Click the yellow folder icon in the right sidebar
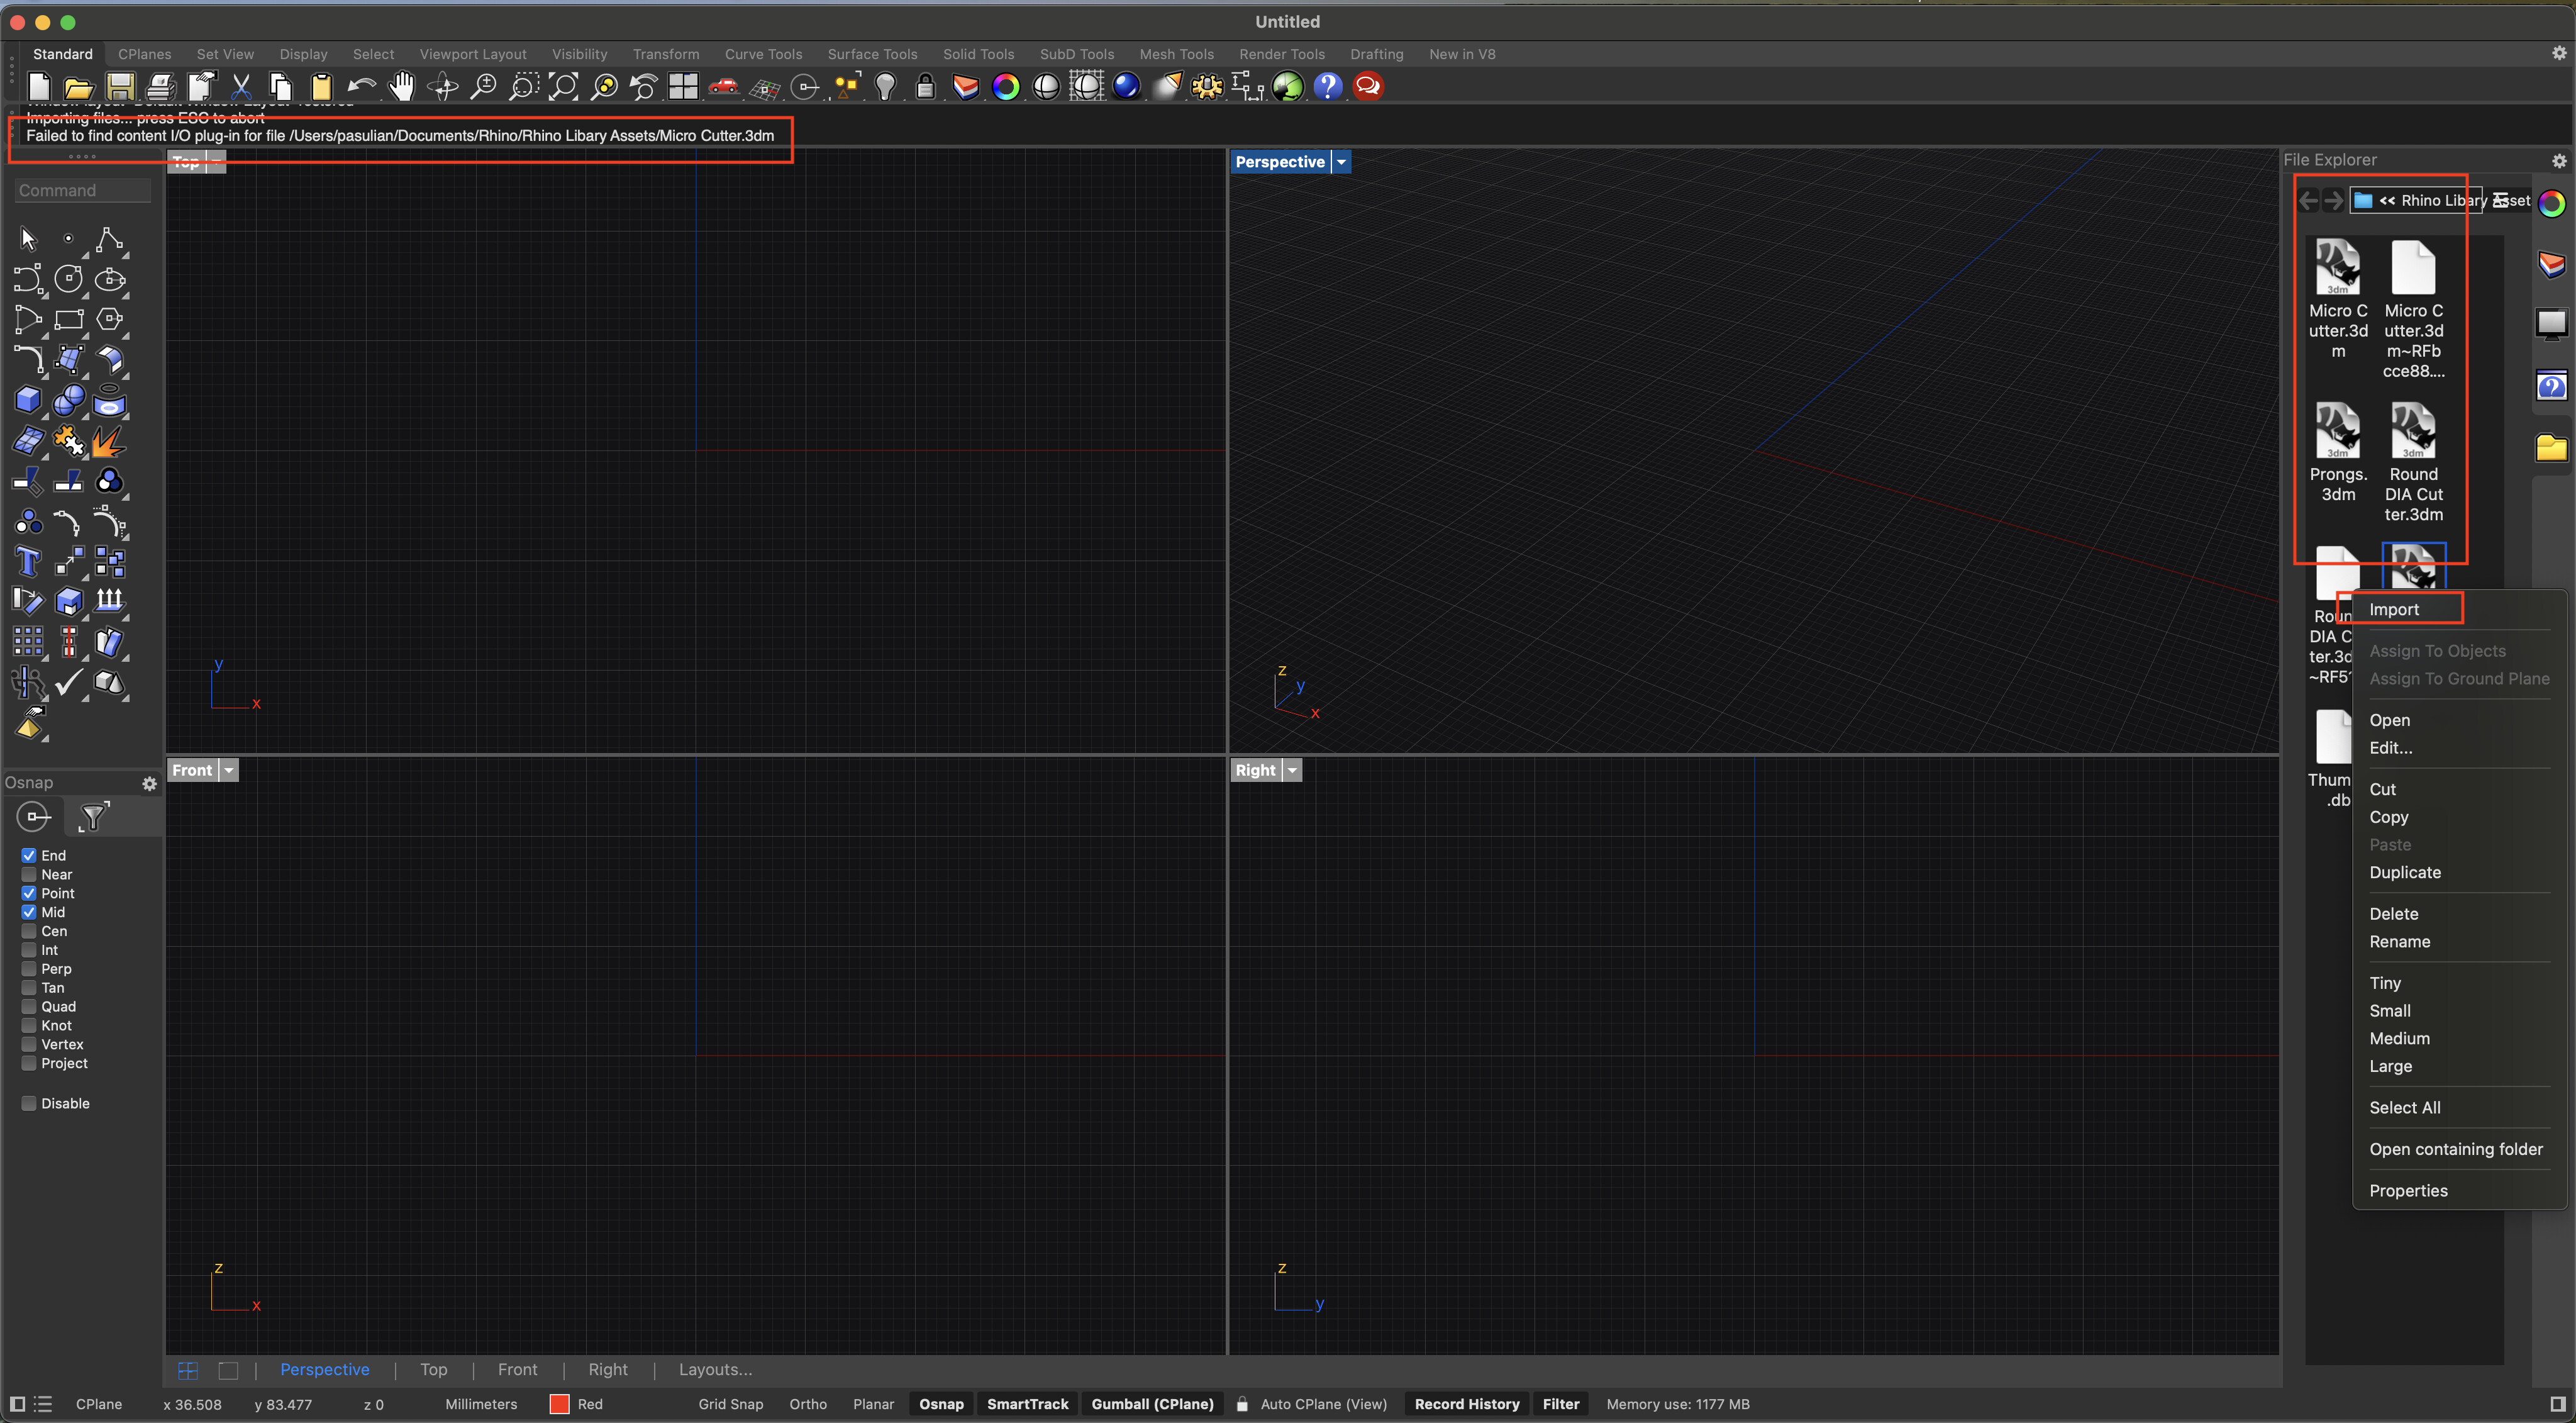2576x1423 pixels. pos(2552,448)
